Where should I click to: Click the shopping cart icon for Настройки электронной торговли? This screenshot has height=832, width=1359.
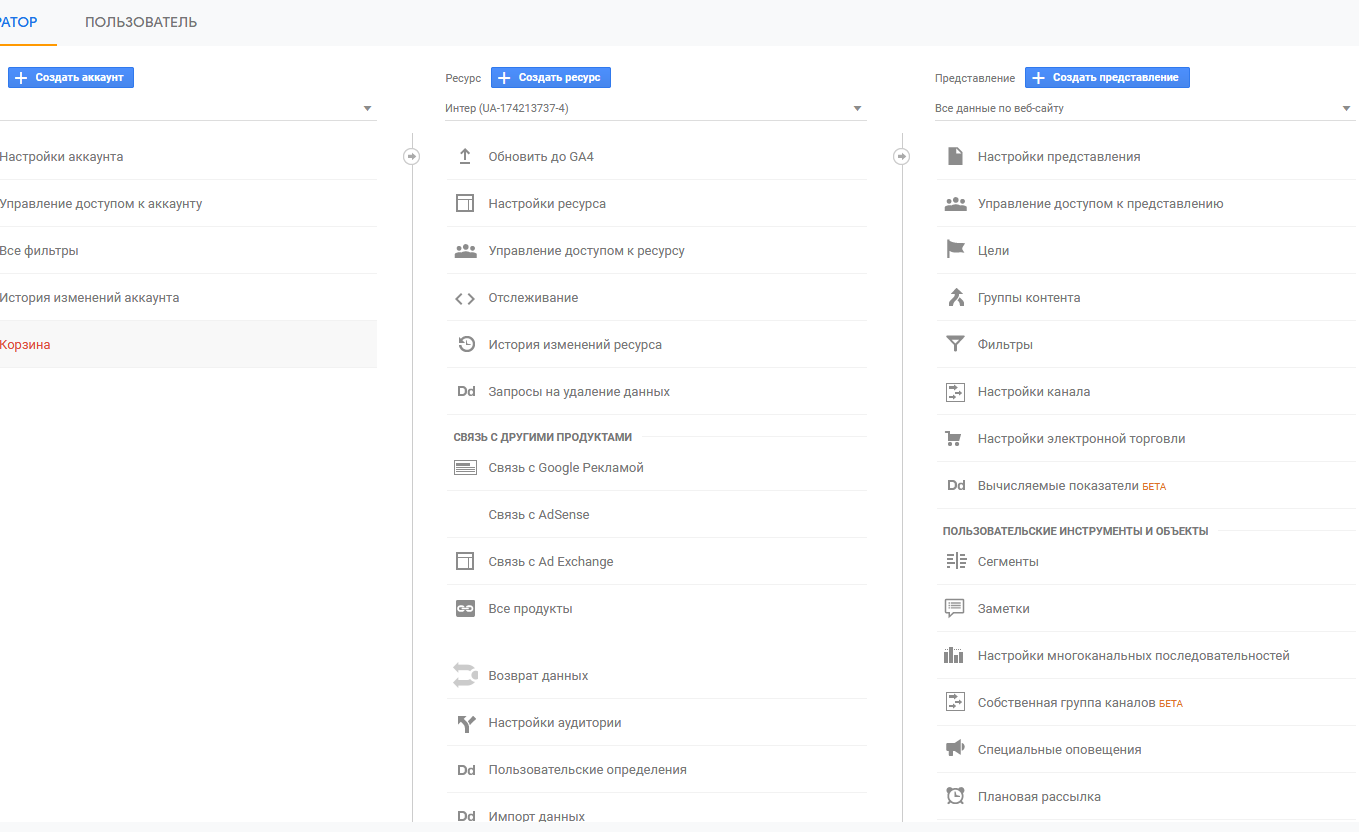point(955,439)
